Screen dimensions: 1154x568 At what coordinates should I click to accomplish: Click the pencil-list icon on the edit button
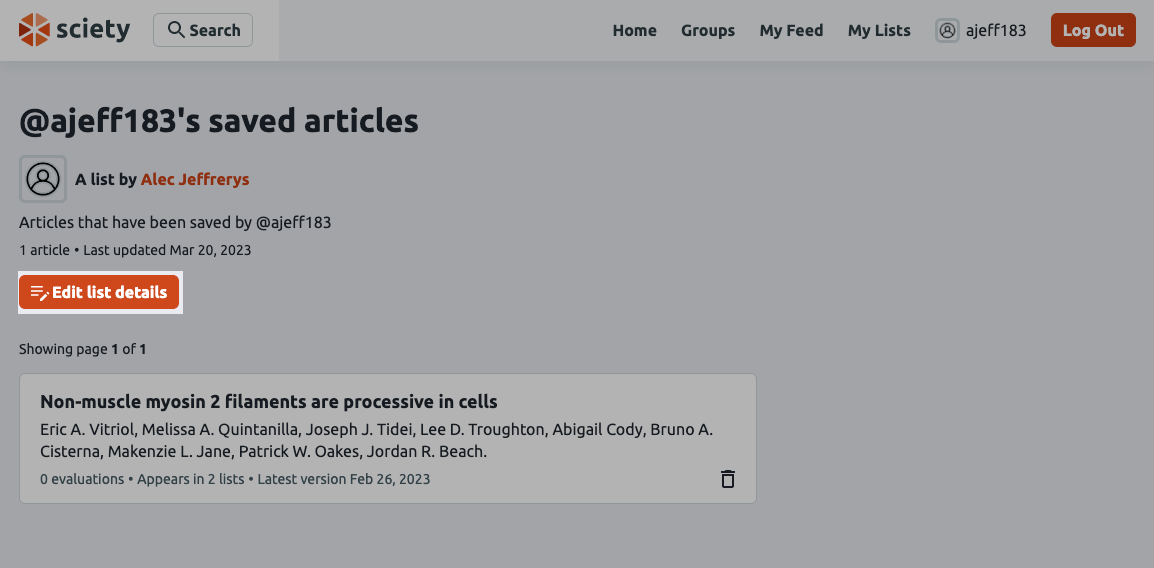click(39, 293)
